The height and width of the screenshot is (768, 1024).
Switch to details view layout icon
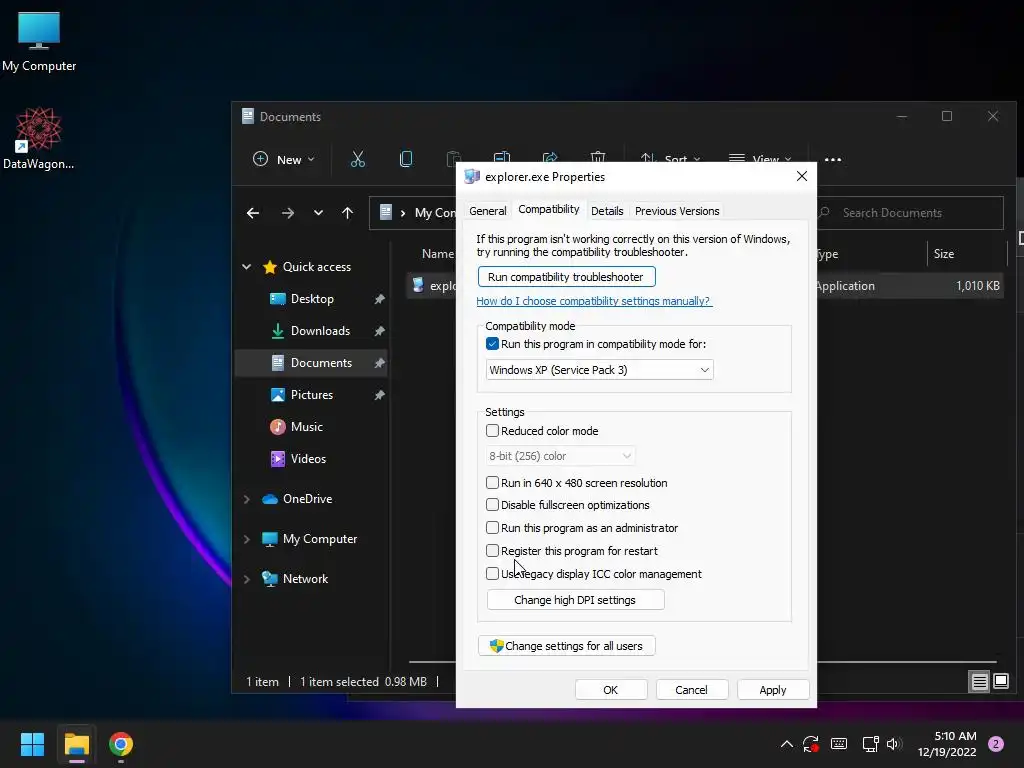click(x=980, y=682)
